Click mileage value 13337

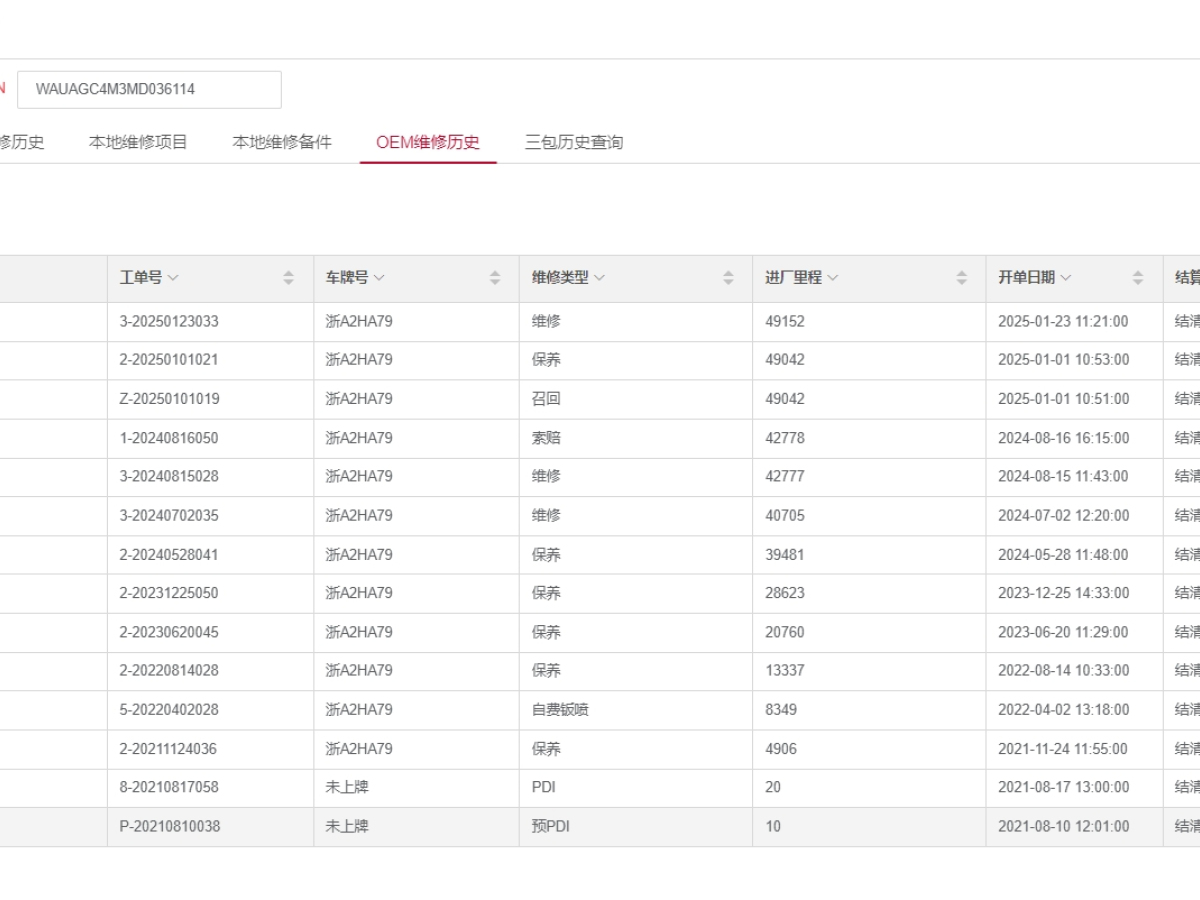pos(785,670)
